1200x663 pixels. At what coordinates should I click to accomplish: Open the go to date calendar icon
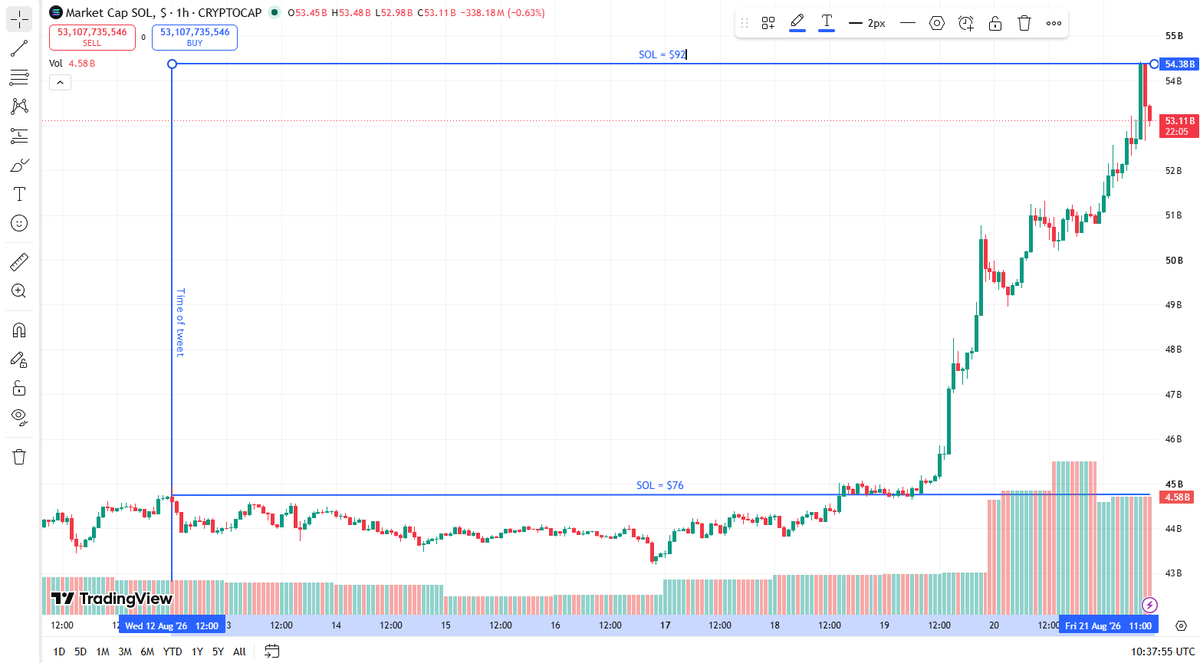[271, 651]
